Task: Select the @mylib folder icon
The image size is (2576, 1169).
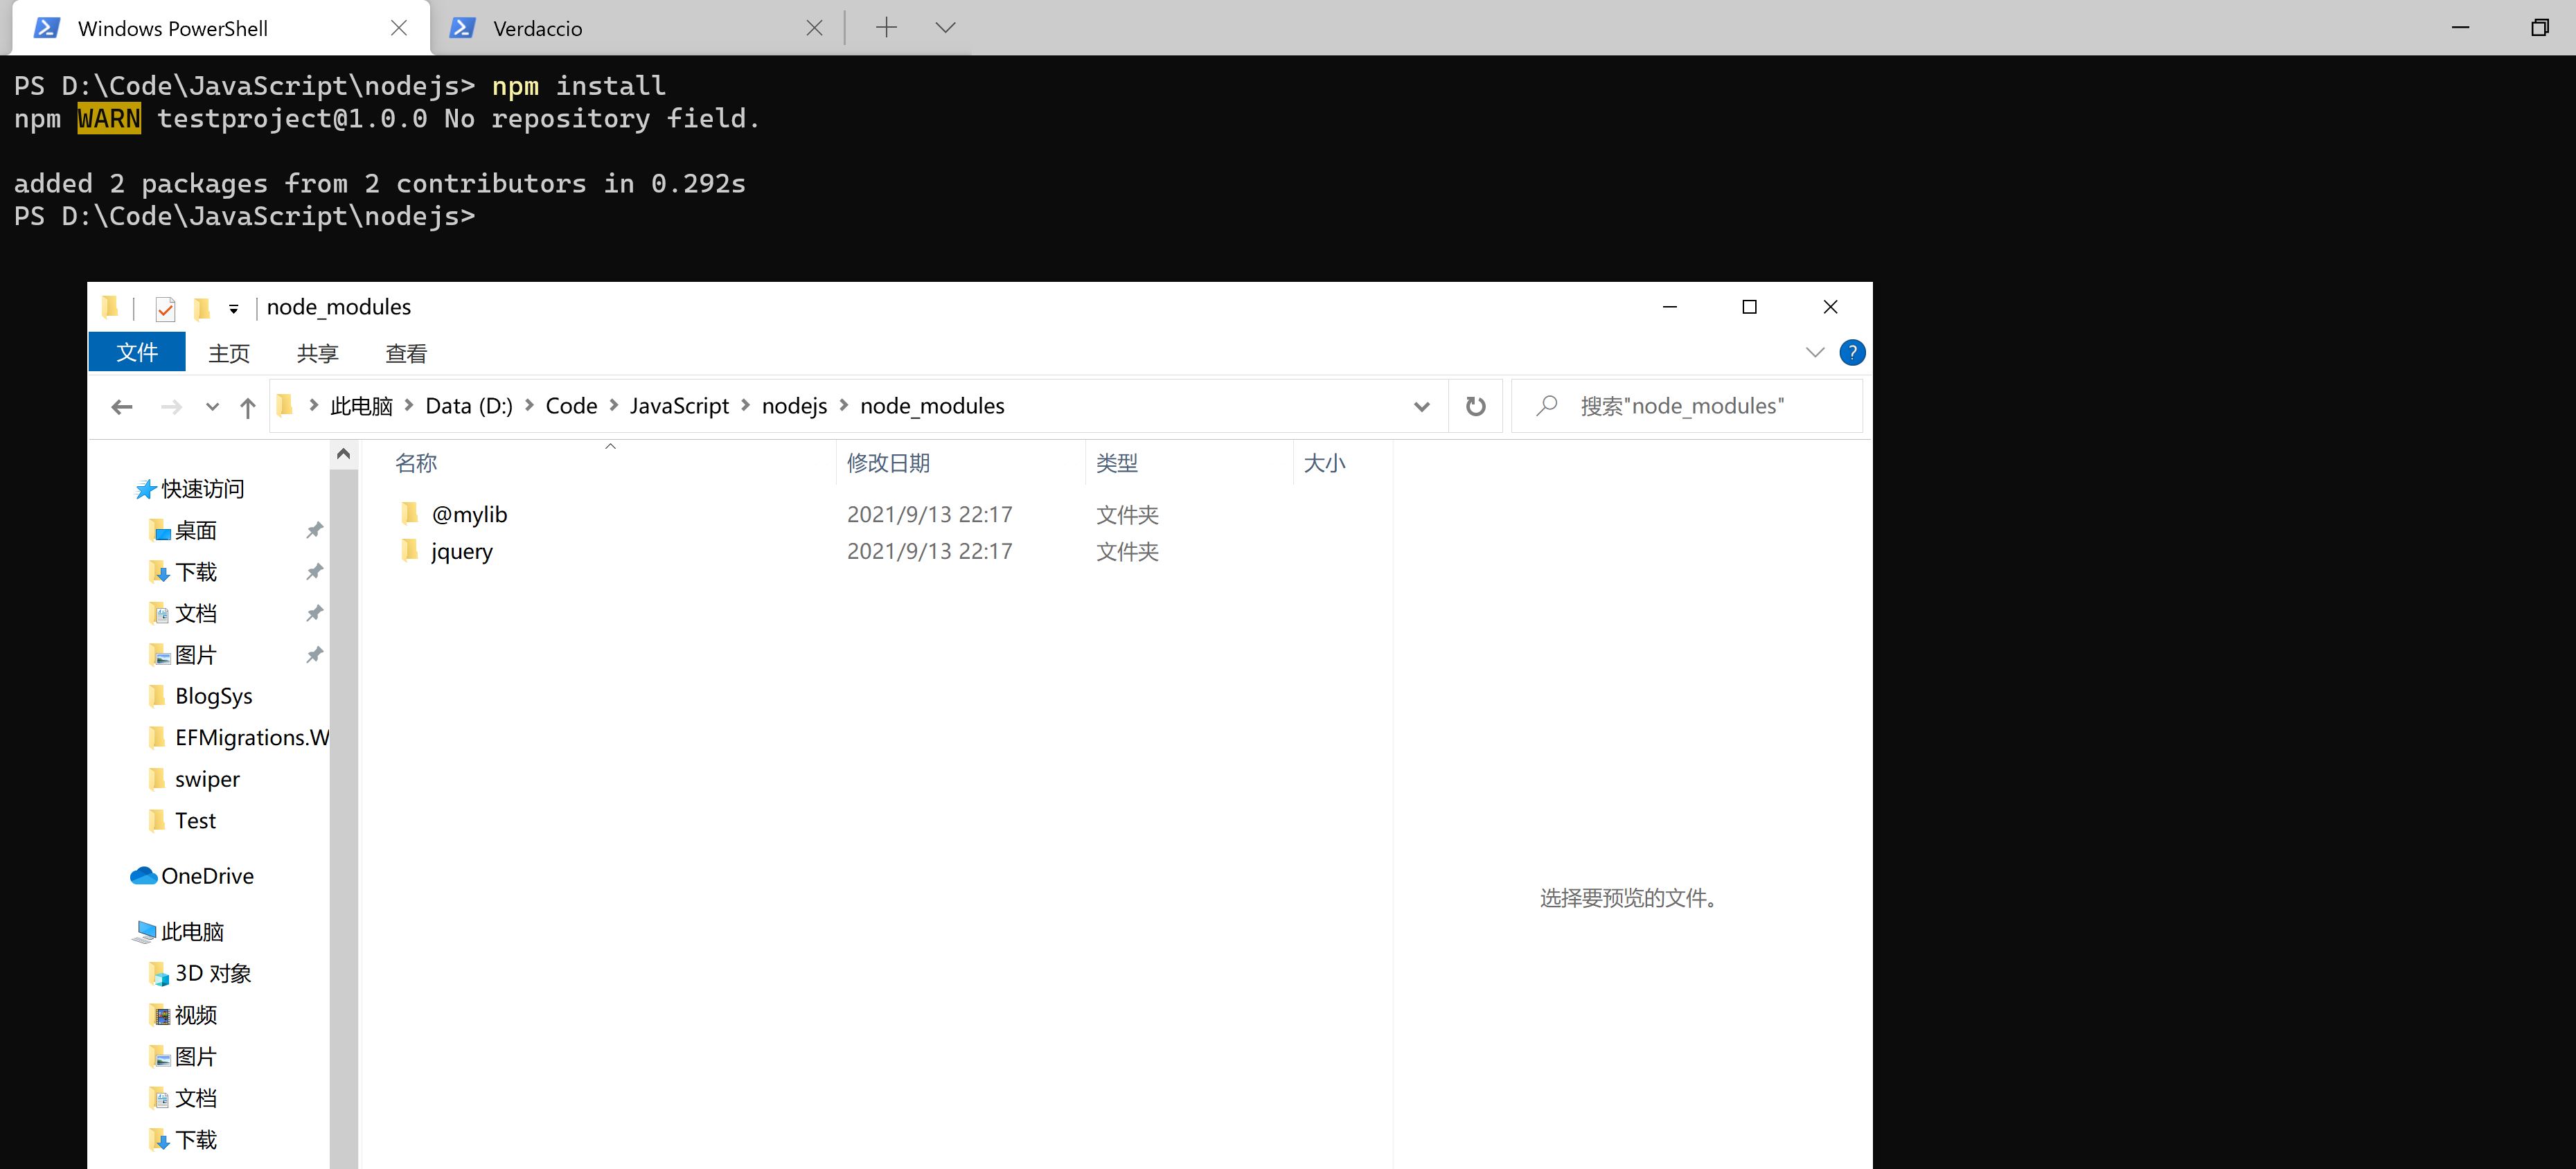Action: [410, 514]
